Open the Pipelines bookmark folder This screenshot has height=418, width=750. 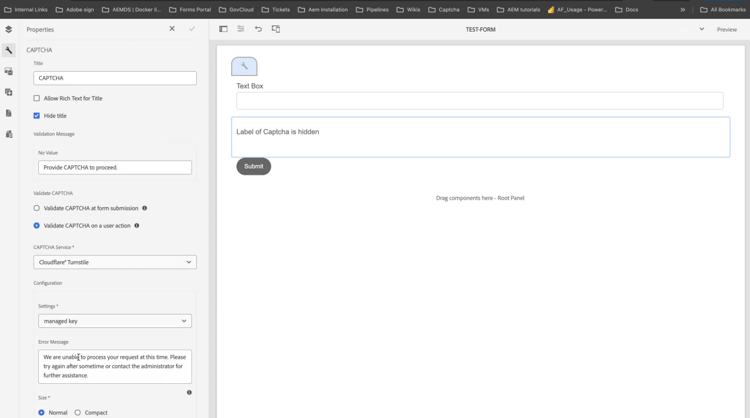[x=372, y=10]
